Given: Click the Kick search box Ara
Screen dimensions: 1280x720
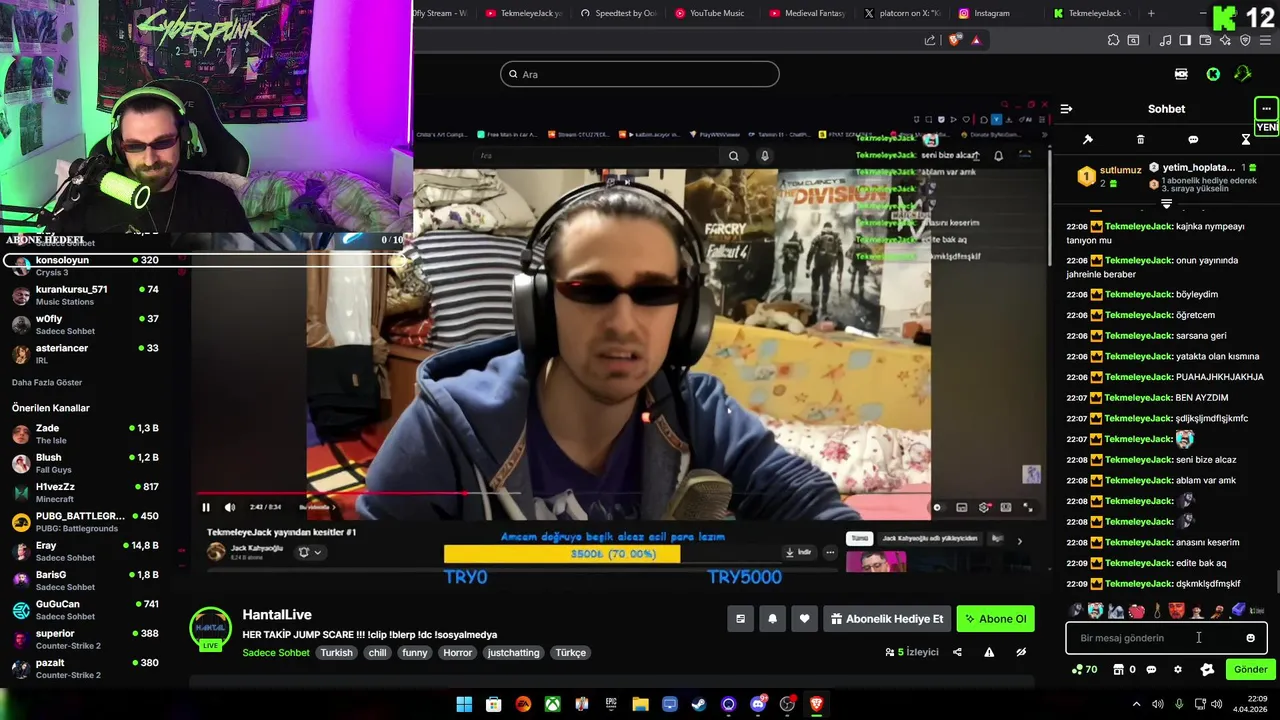Looking at the screenshot, I should [640, 74].
